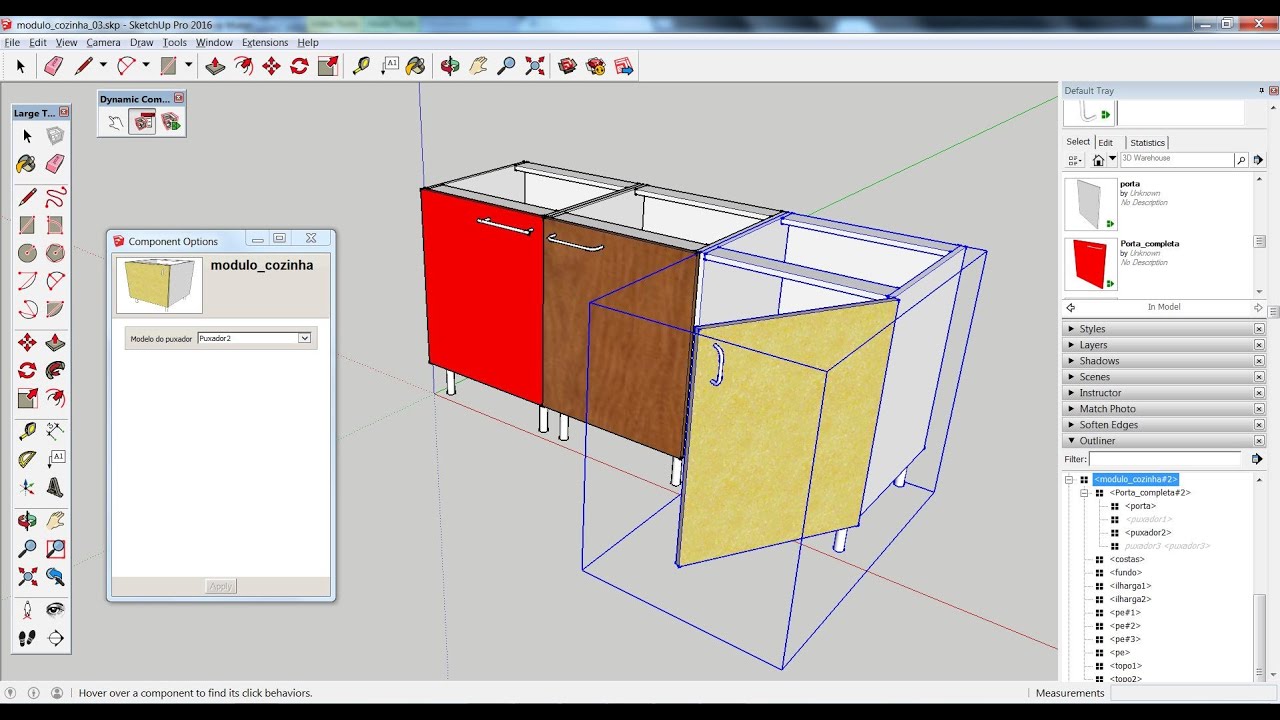The image size is (1280, 720).
Task: Activate the Look Around eye tool
Action: (55, 609)
